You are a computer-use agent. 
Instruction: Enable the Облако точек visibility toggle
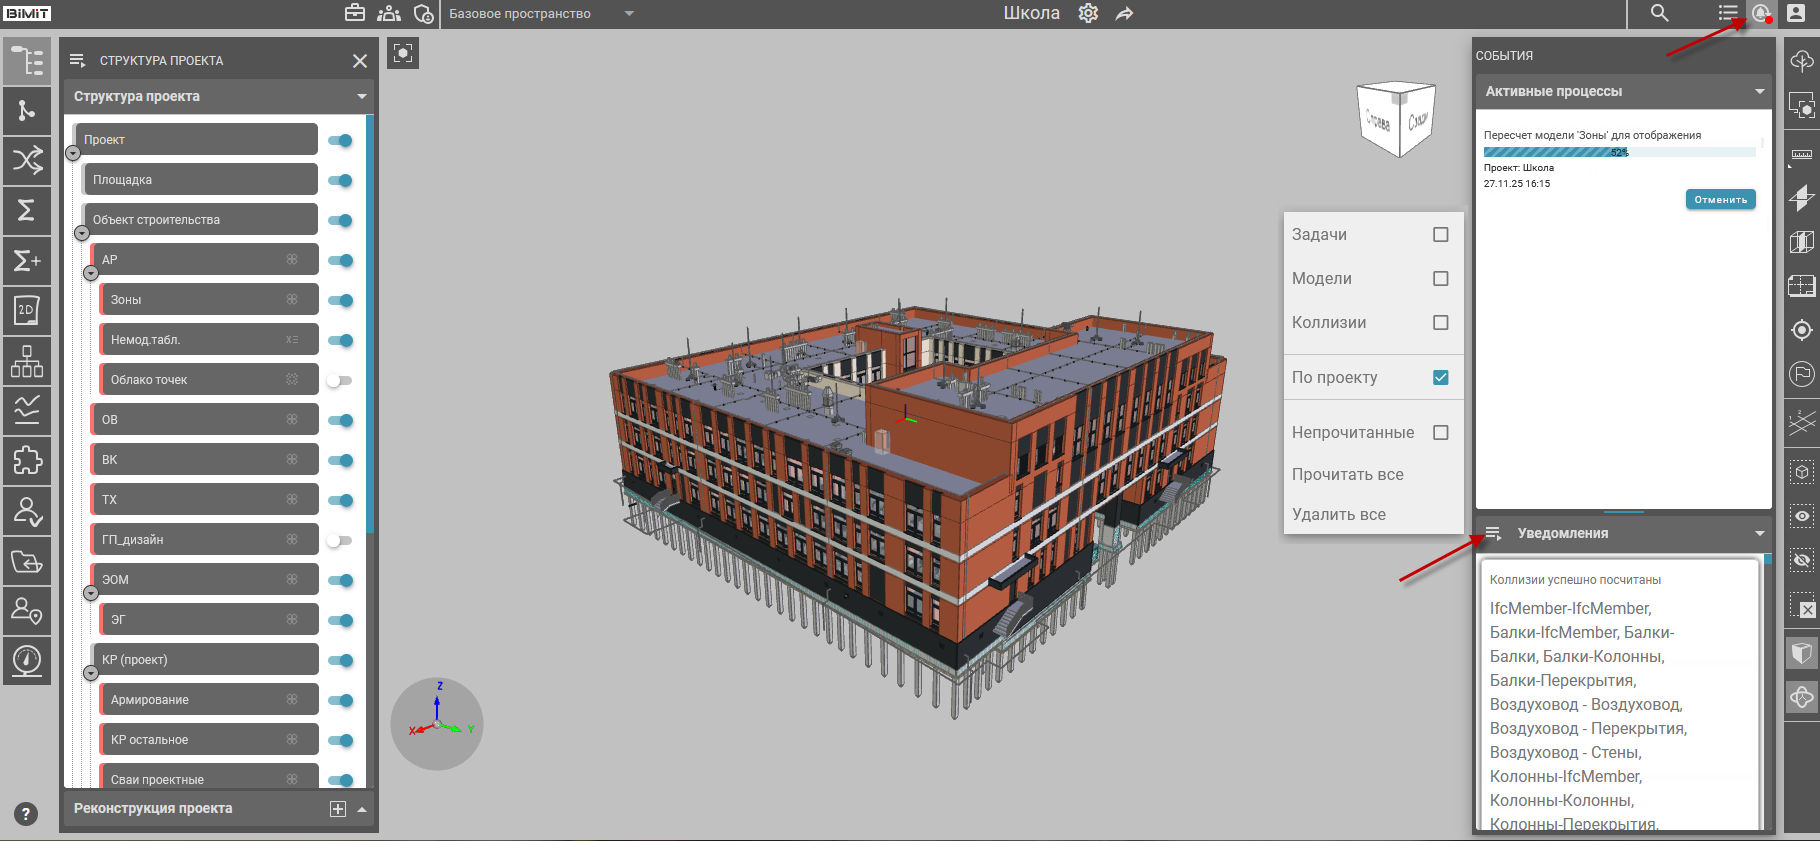[x=340, y=380]
